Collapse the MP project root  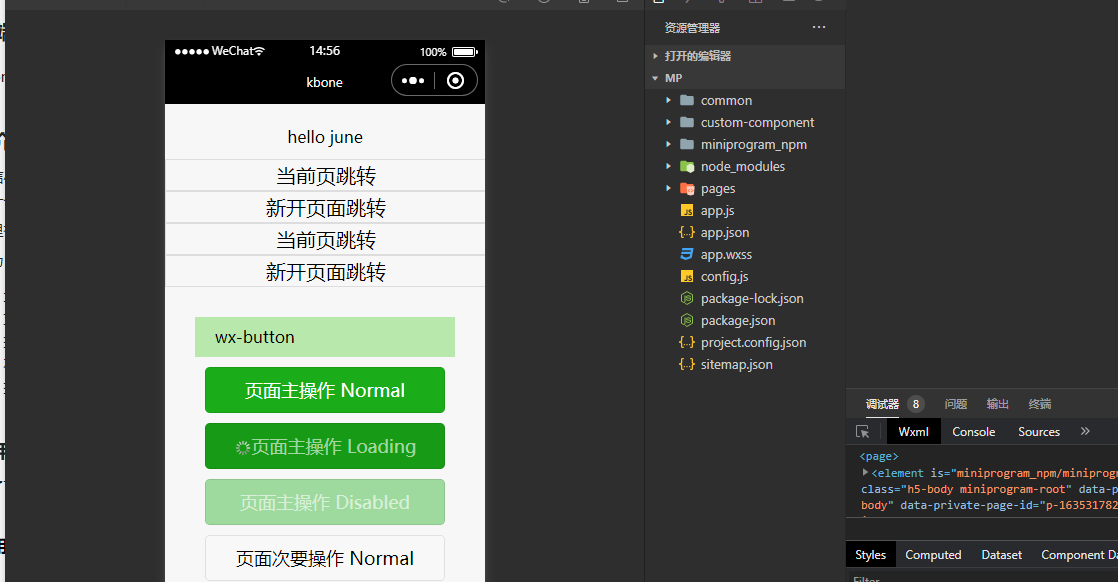coord(655,78)
